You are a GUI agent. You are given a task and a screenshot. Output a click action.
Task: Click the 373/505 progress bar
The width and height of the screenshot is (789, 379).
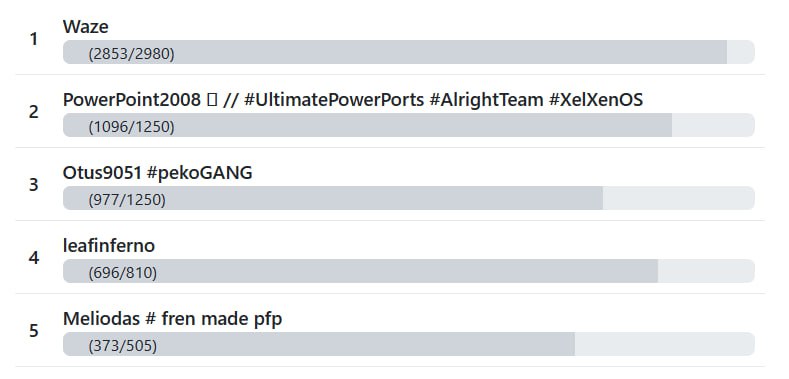(409, 344)
